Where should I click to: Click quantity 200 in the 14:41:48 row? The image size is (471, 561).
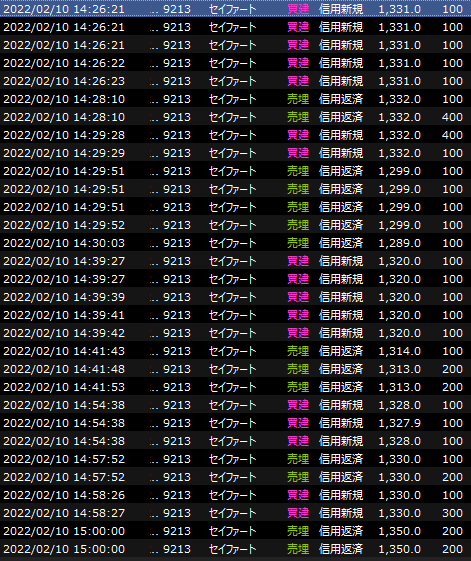(x=452, y=369)
